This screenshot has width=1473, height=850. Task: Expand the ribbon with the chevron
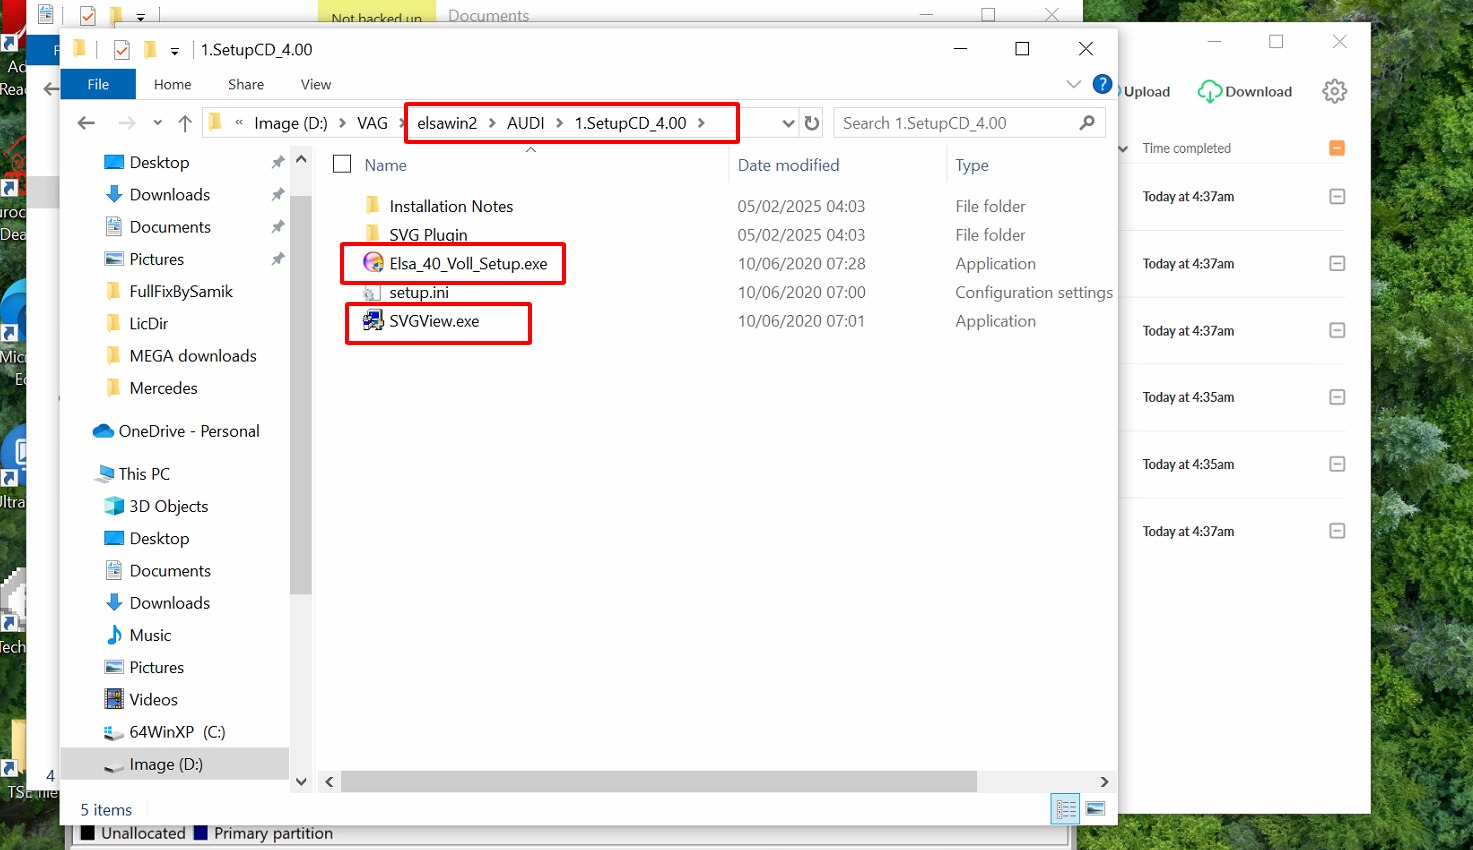(1073, 84)
